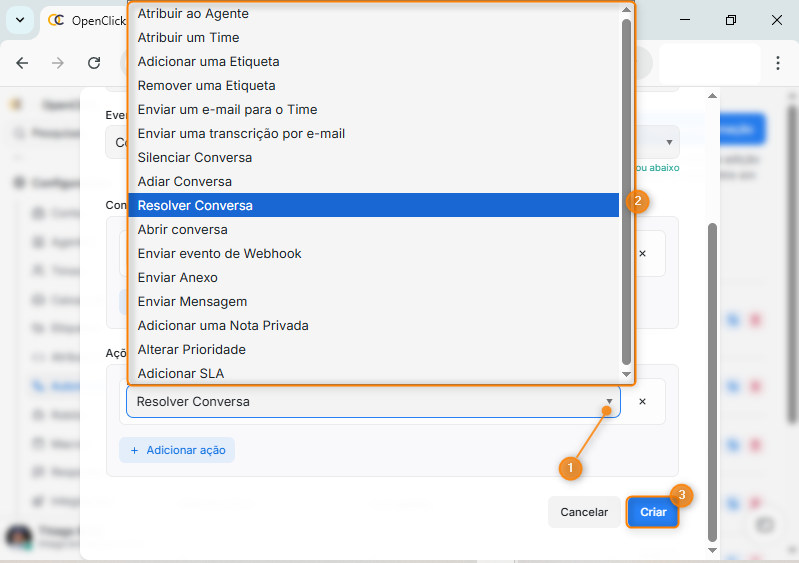The image size is (799, 563).
Task: Open the browser three-dot menu
Action: point(777,63)
